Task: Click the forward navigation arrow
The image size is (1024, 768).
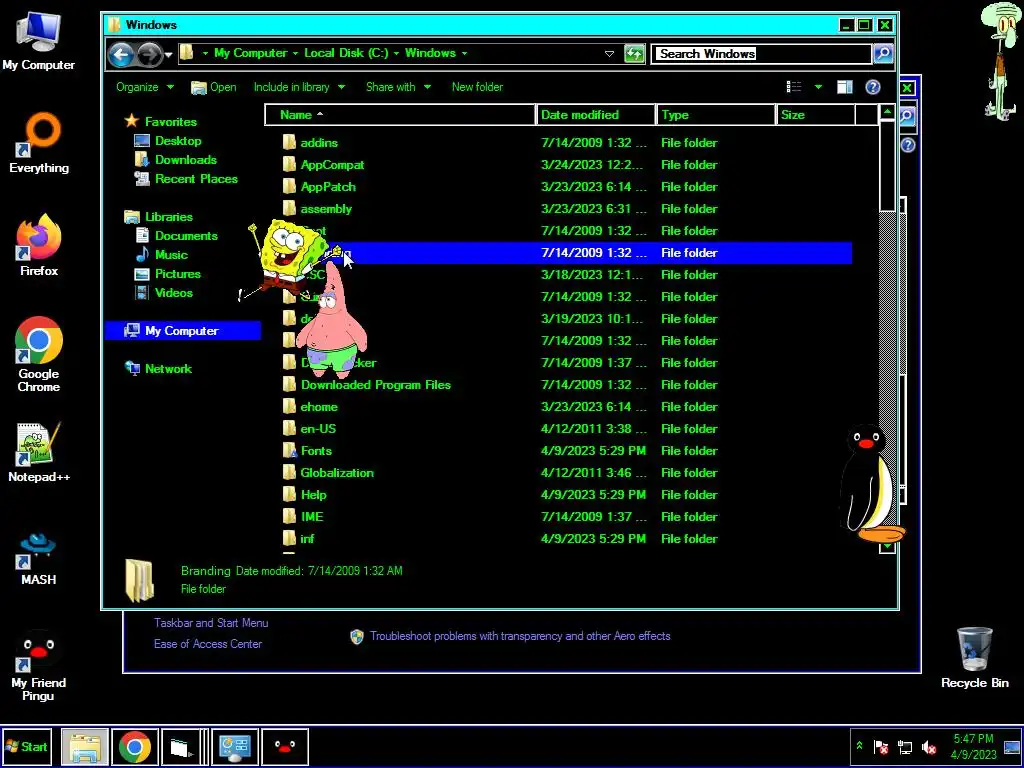Action: [150, 54]
